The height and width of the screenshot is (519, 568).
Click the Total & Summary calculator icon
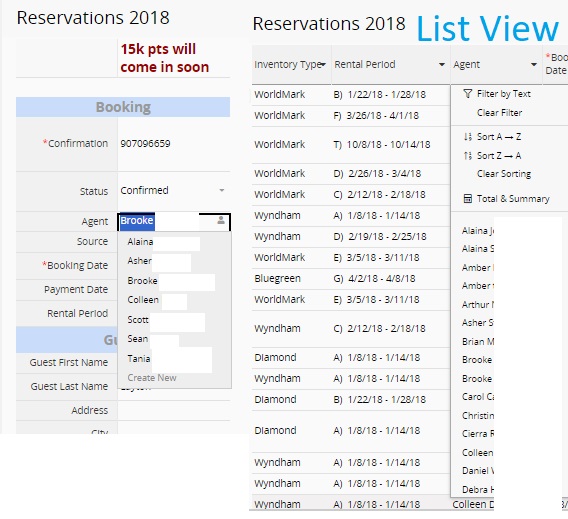[x=468, y=198]
